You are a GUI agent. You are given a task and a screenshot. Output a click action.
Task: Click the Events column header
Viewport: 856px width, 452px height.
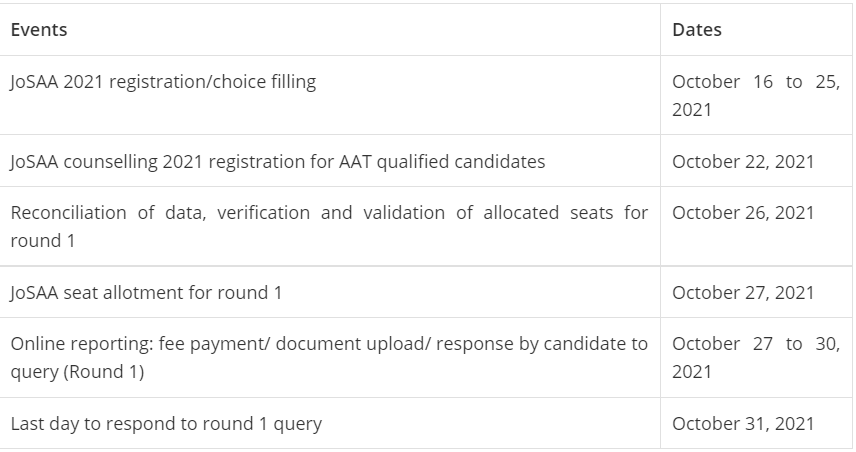pyautogui.click(x=39, y=30)
